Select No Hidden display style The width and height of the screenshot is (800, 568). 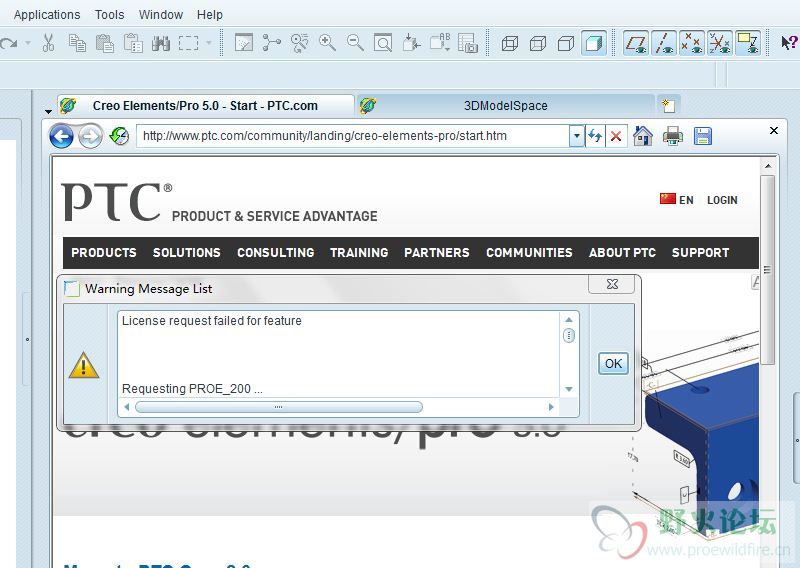[566, 43]
